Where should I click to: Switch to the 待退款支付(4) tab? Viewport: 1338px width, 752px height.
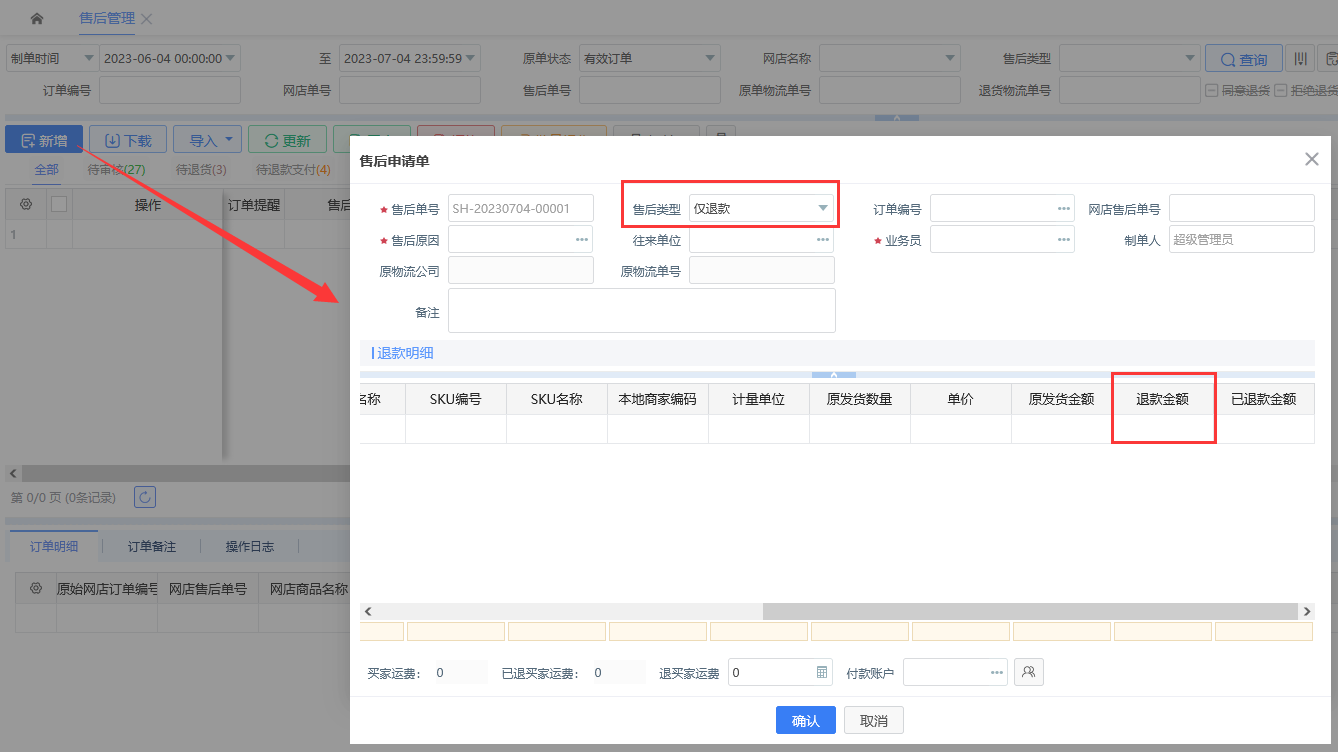(294, 170)
